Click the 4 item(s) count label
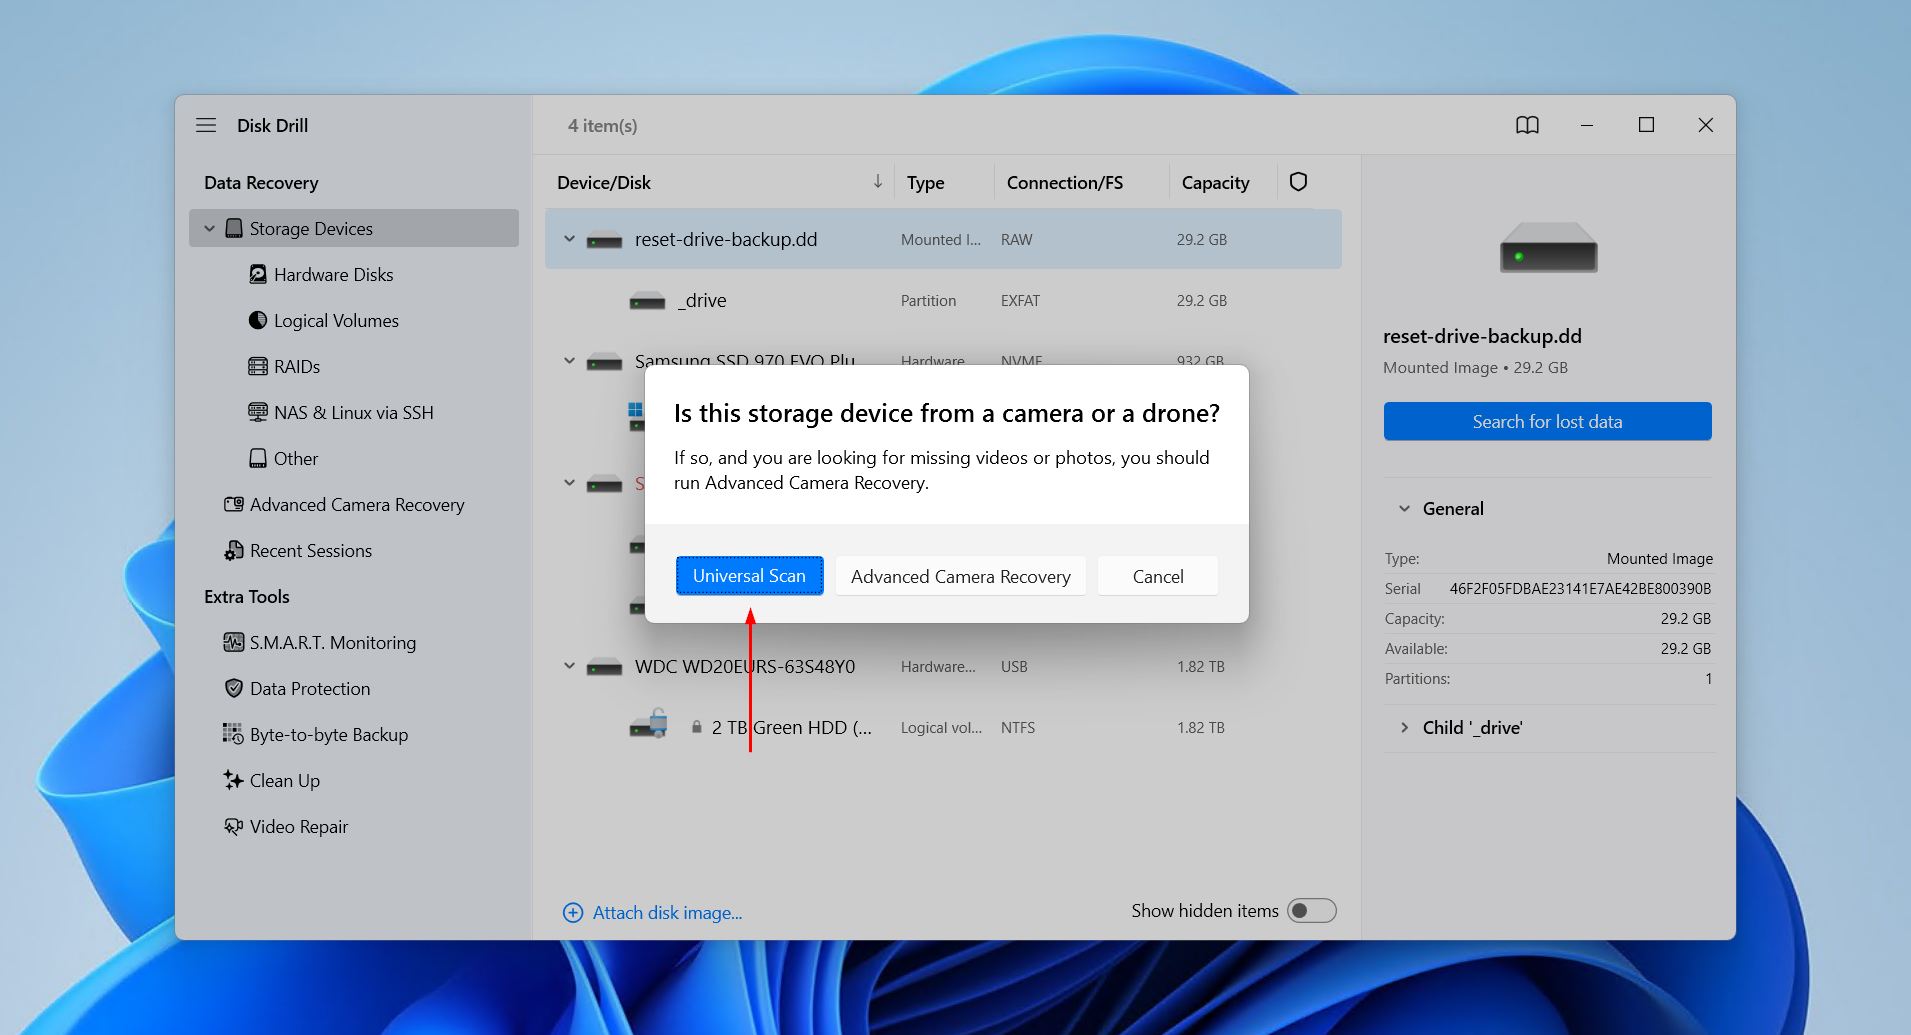The height and width of the screenshot is (1035, 1911). 602,125
